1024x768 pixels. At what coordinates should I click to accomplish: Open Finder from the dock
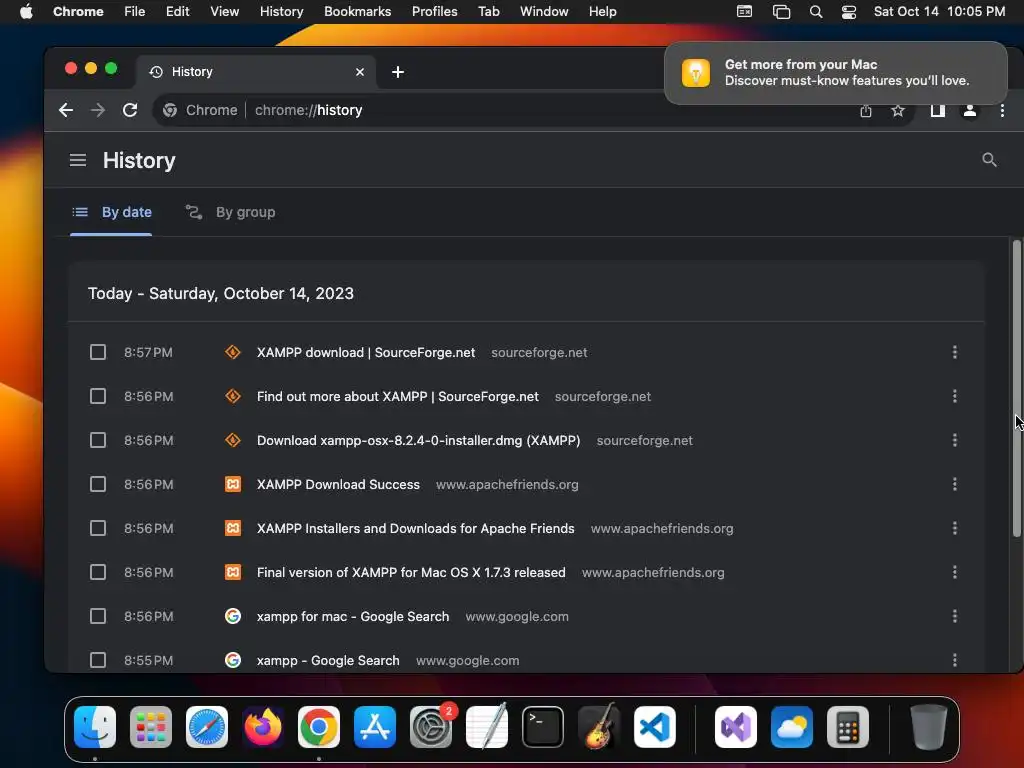point(95,727)
